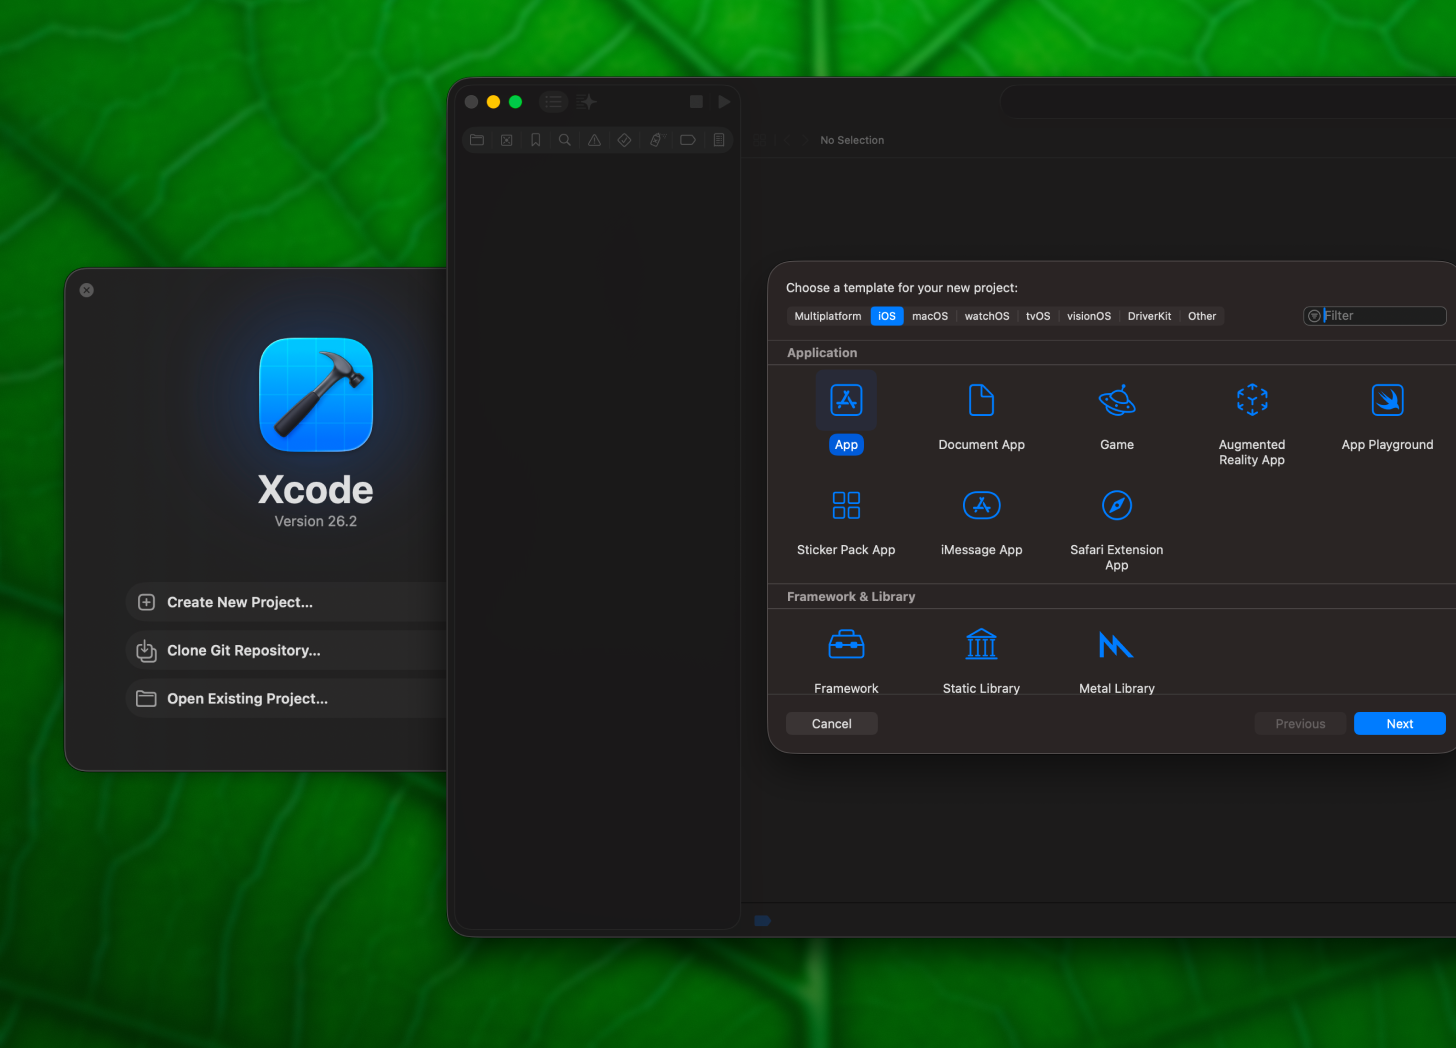Screen dimensions: 1456x1048
Task: Switch to the visionOS tab
Action: (x=1089, y=316)
